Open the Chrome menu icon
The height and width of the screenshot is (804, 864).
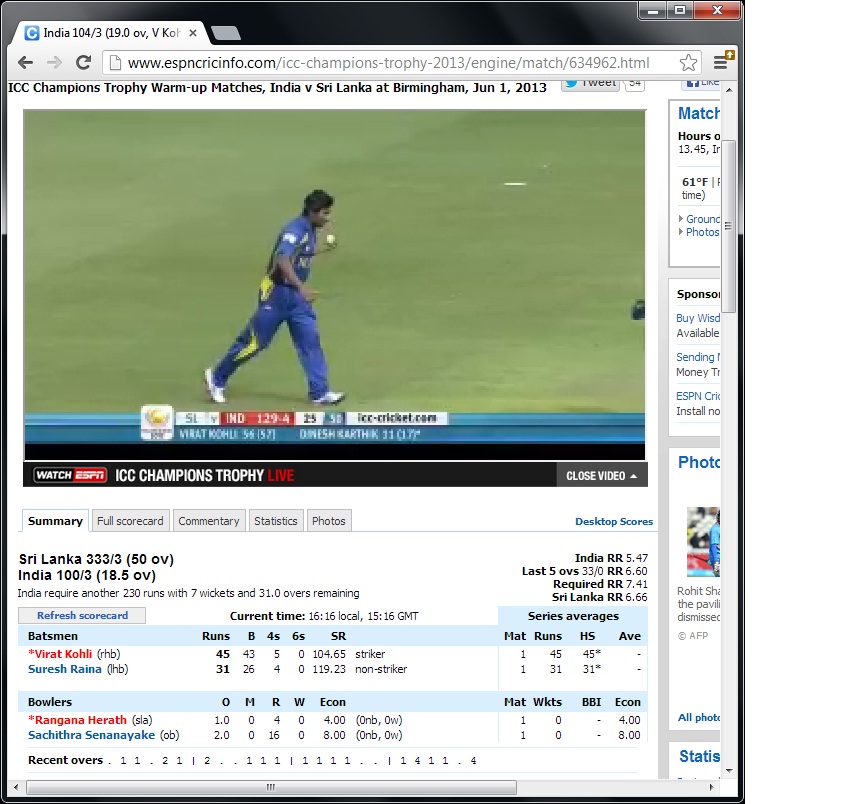(722, 62)
